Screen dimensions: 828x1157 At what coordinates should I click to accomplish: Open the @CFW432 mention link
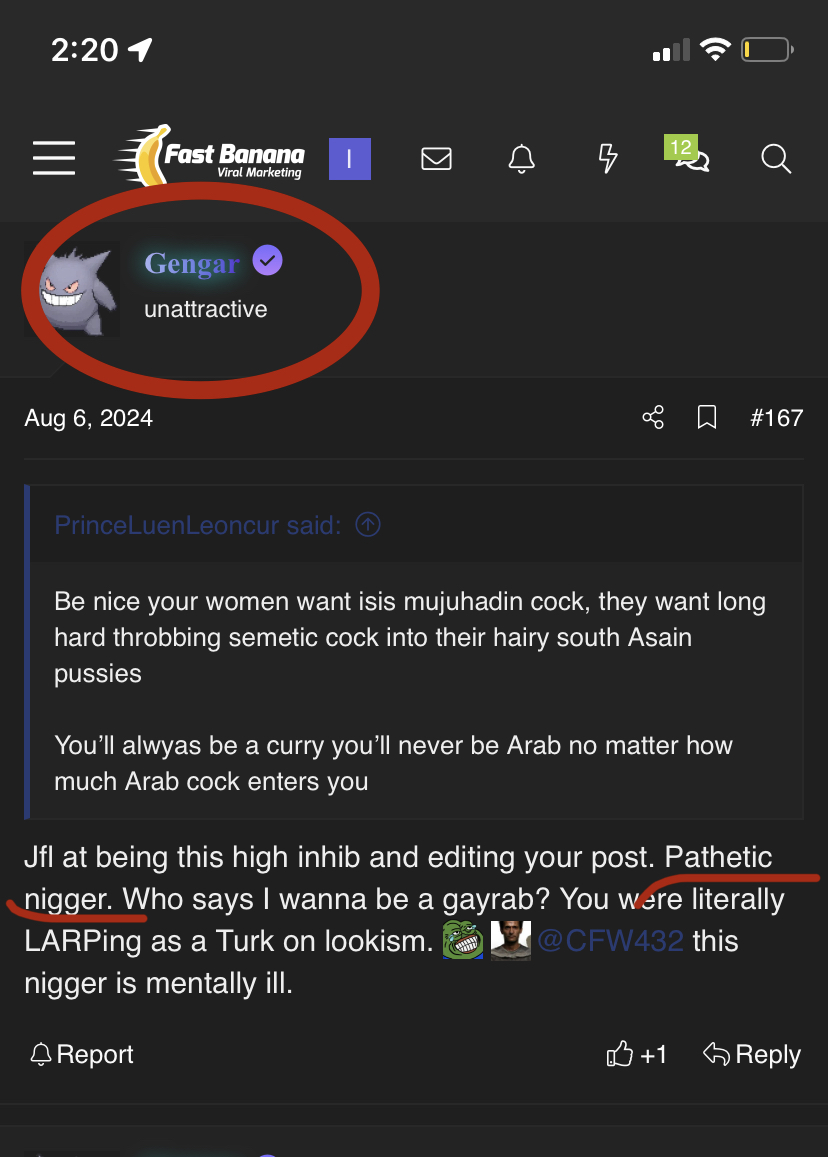[610, 941]
